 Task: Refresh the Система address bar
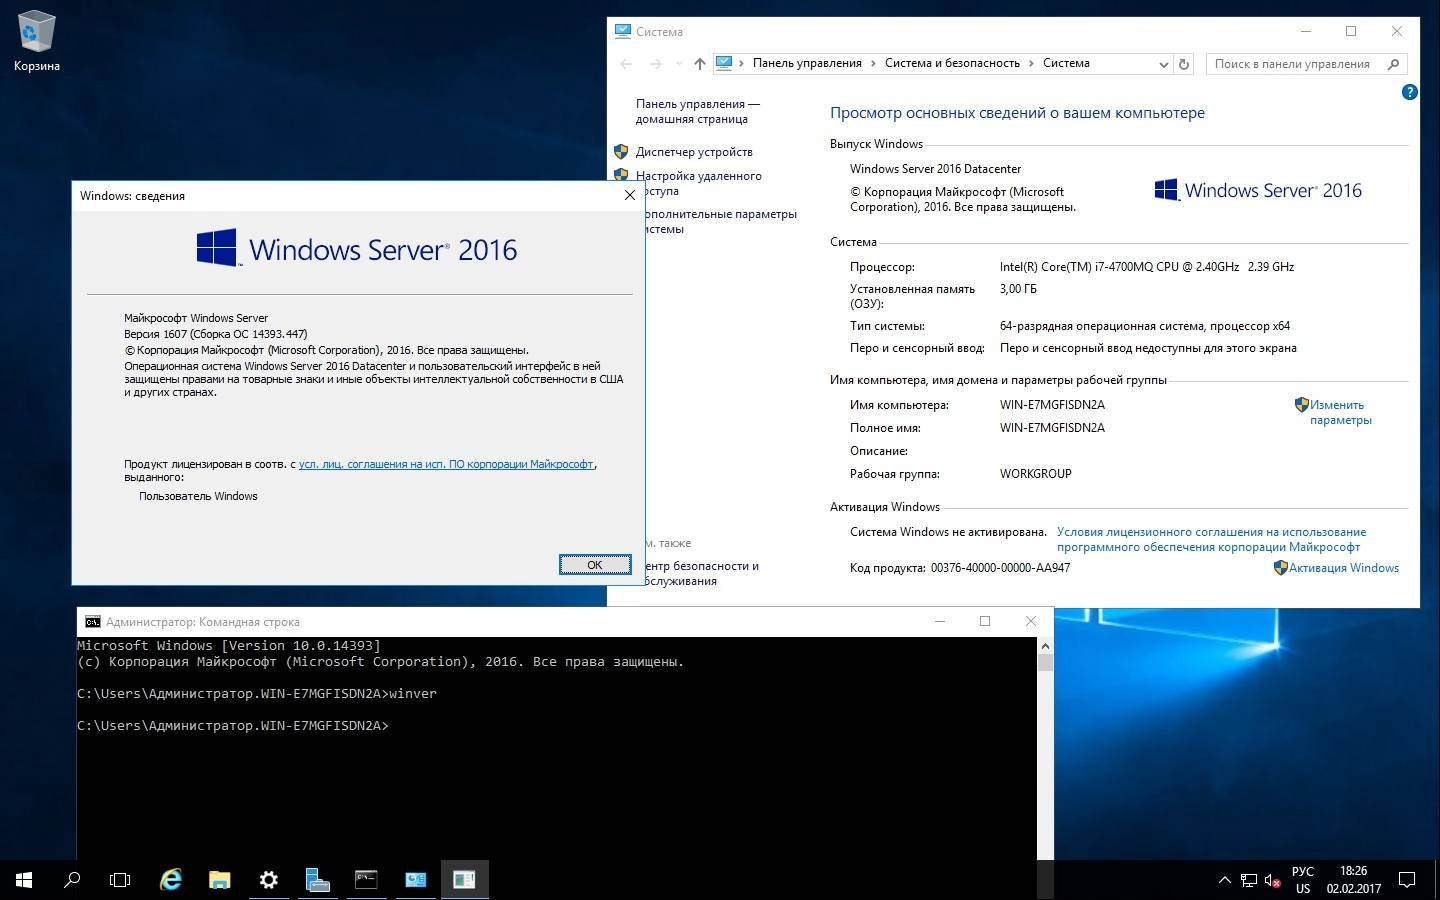pos(1184,64)
